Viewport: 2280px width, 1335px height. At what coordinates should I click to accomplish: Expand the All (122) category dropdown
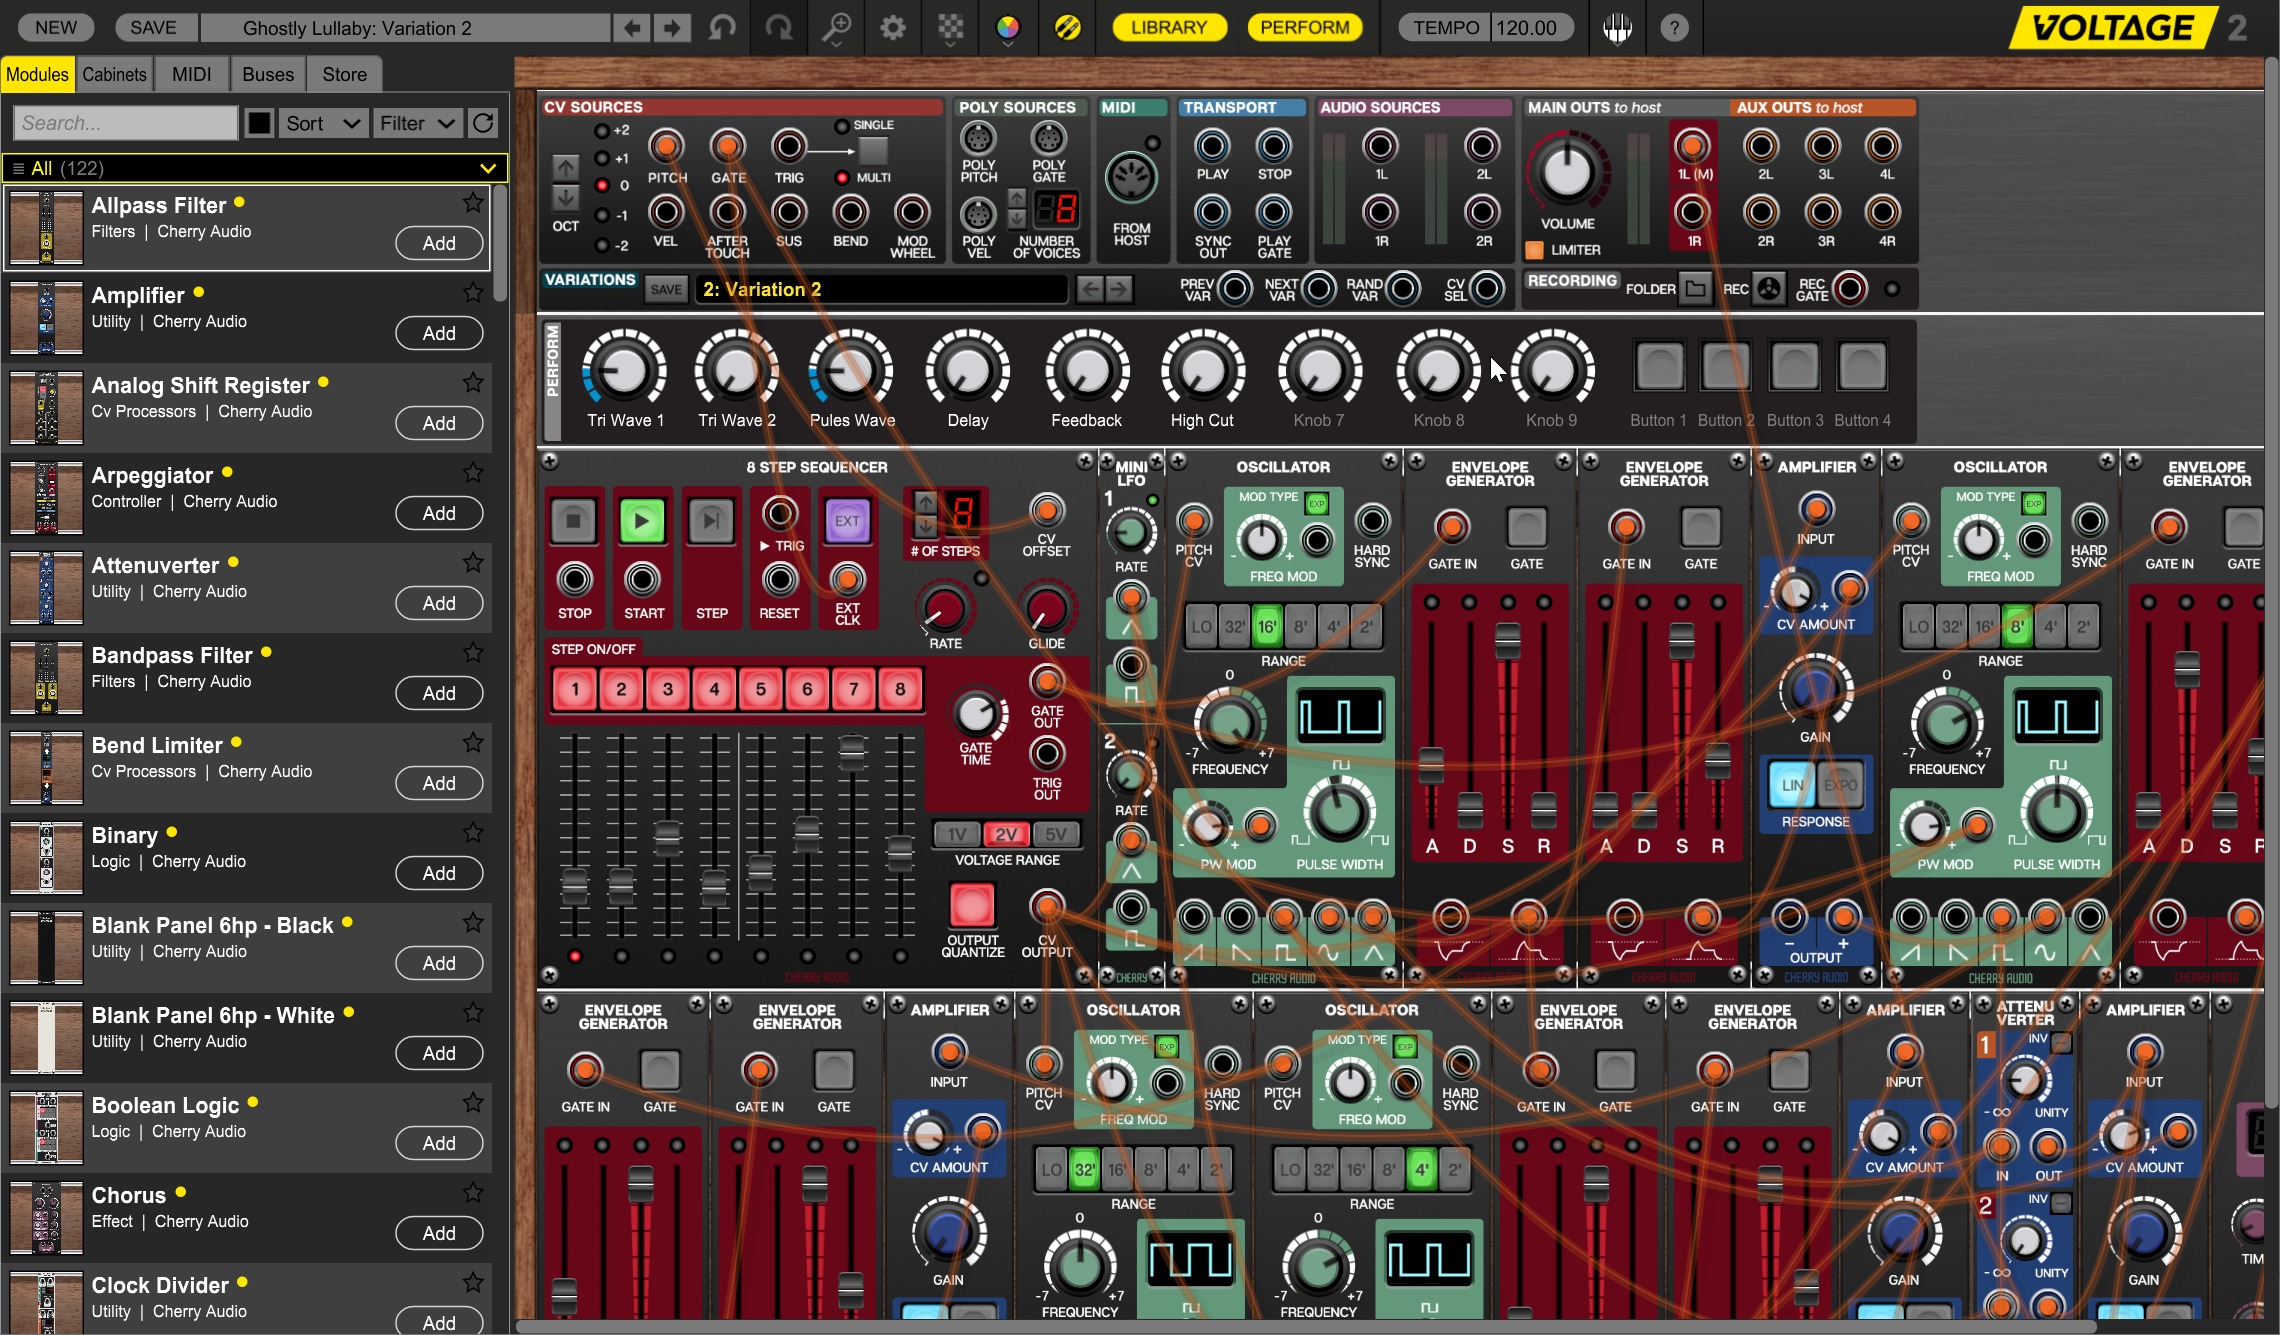(256, 168)
